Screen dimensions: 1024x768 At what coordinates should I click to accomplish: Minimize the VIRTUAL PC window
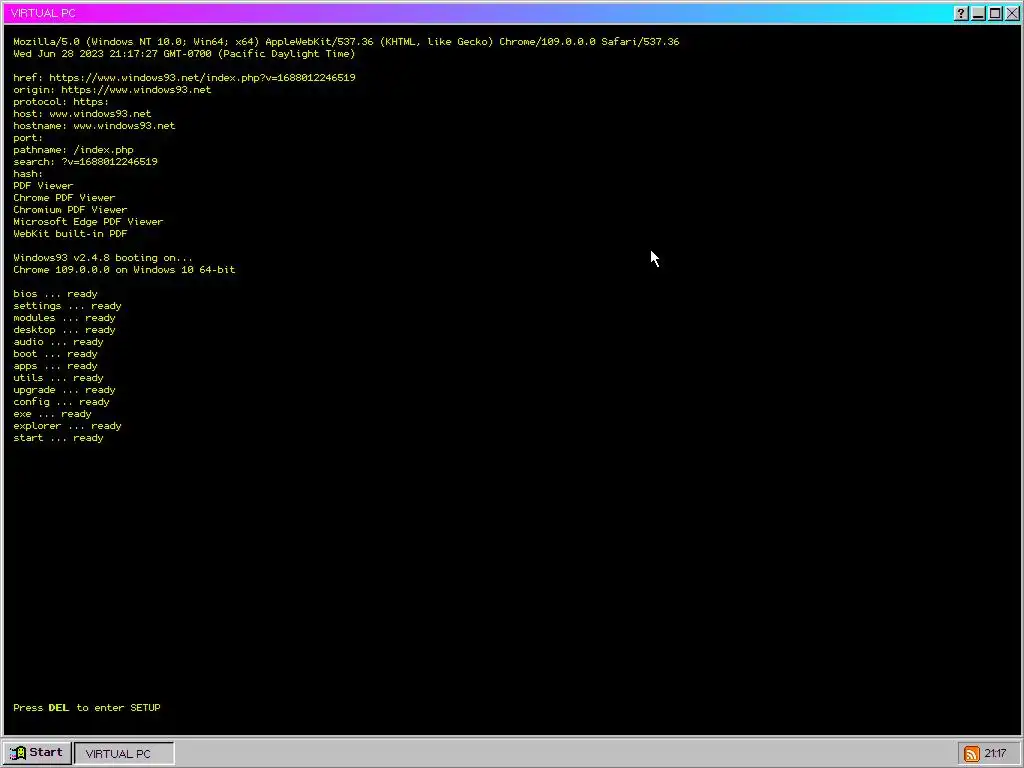coord(978,13)
